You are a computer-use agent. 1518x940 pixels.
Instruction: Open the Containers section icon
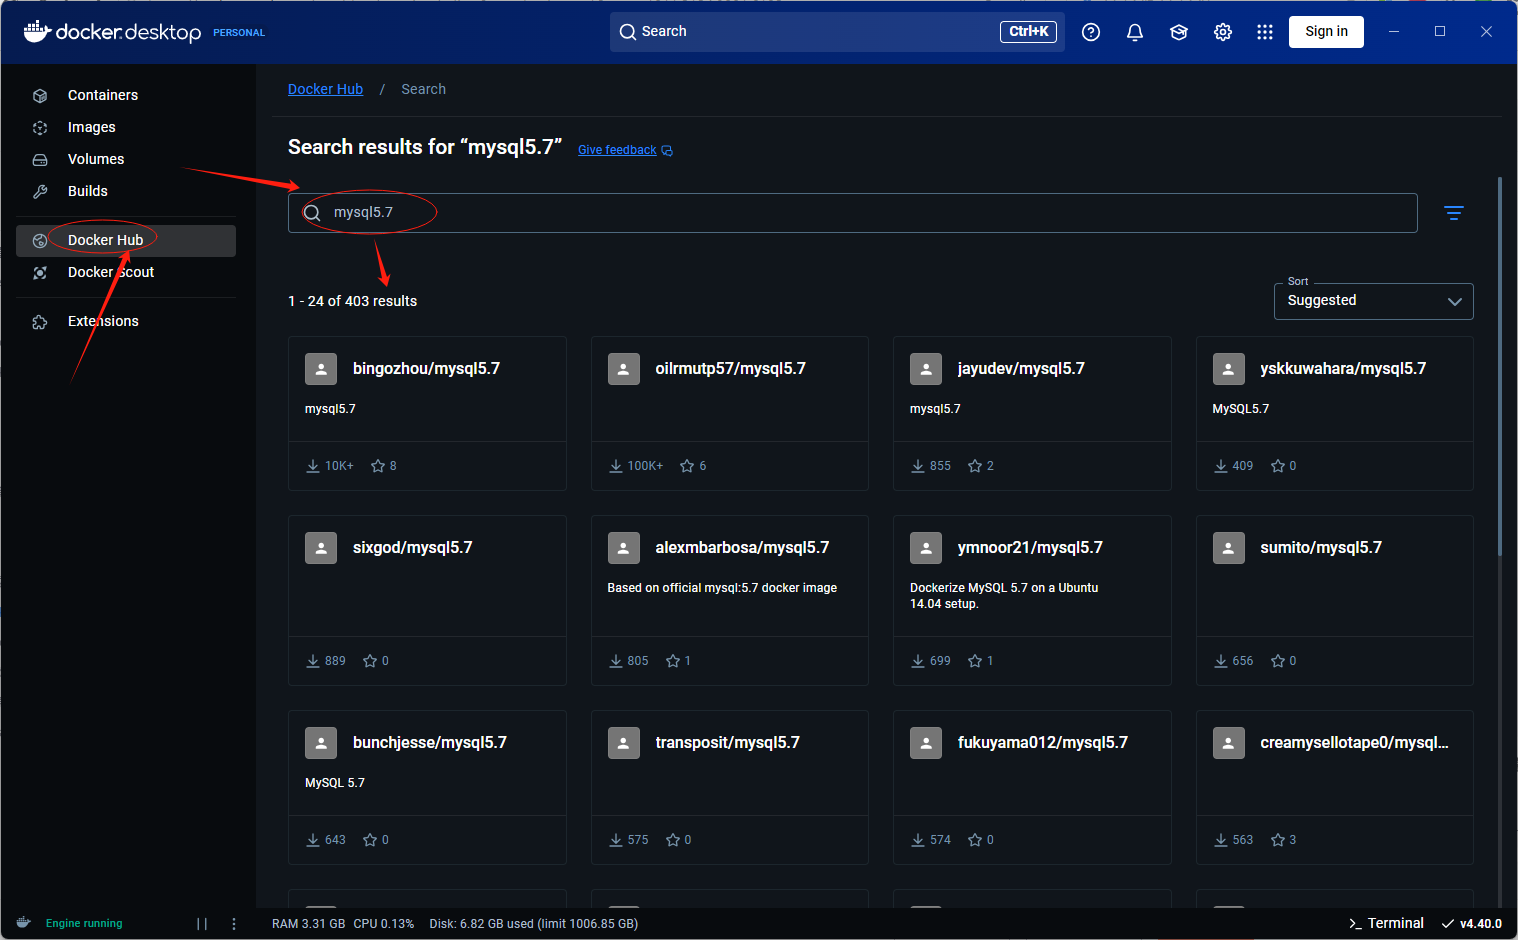pyautogui.click(x=40, y=96)
